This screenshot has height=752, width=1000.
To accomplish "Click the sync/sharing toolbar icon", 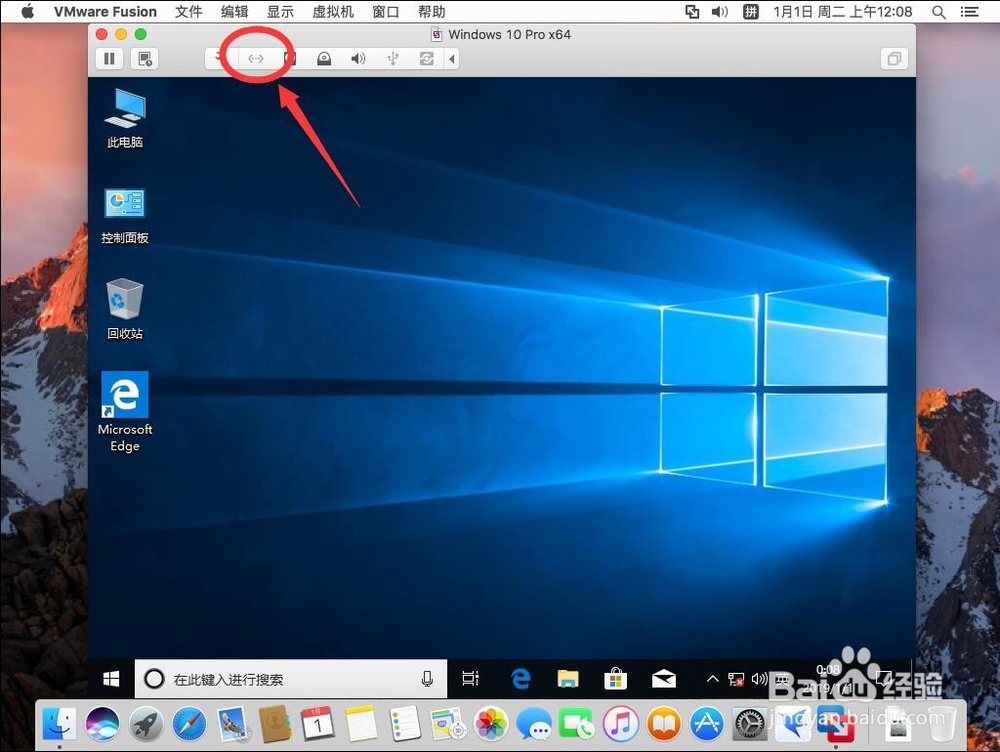I will pyautogui.click(x=427, y=59).
